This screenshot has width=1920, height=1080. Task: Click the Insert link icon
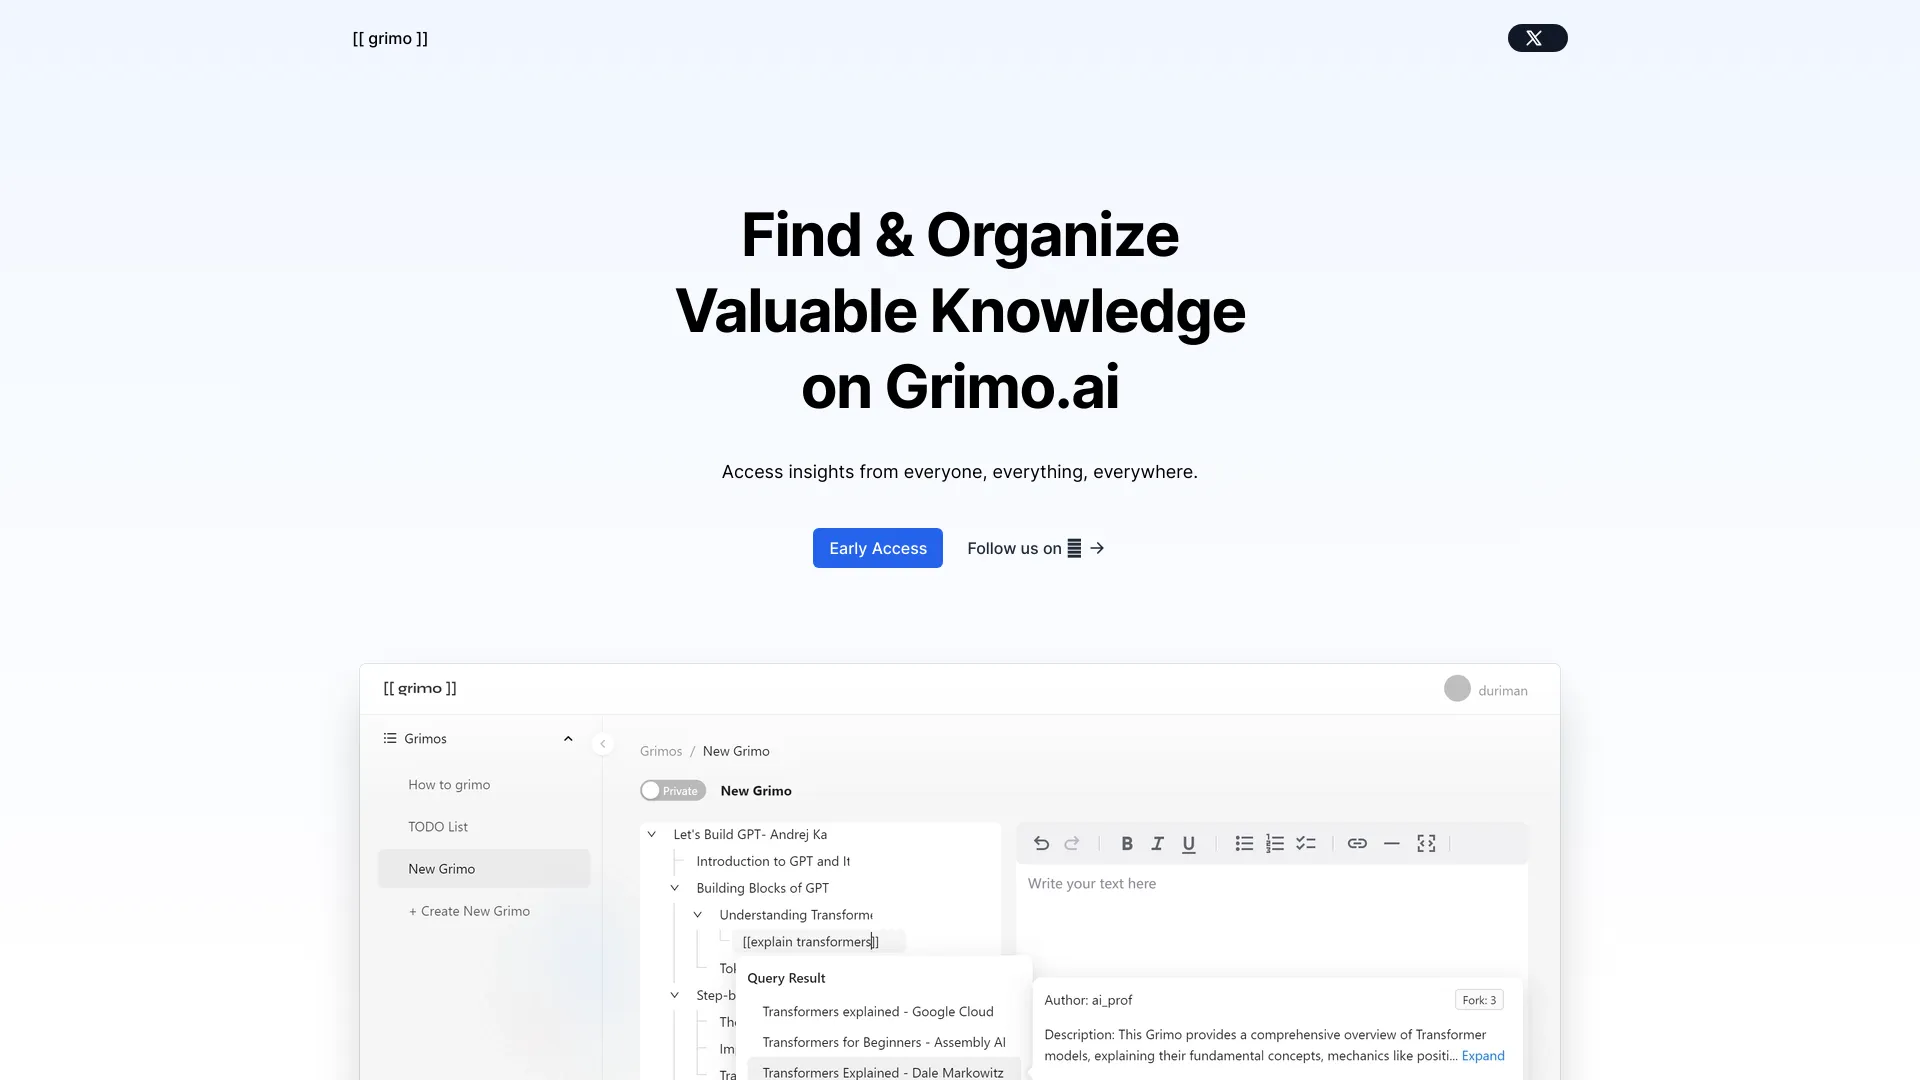click(1357, 844)
